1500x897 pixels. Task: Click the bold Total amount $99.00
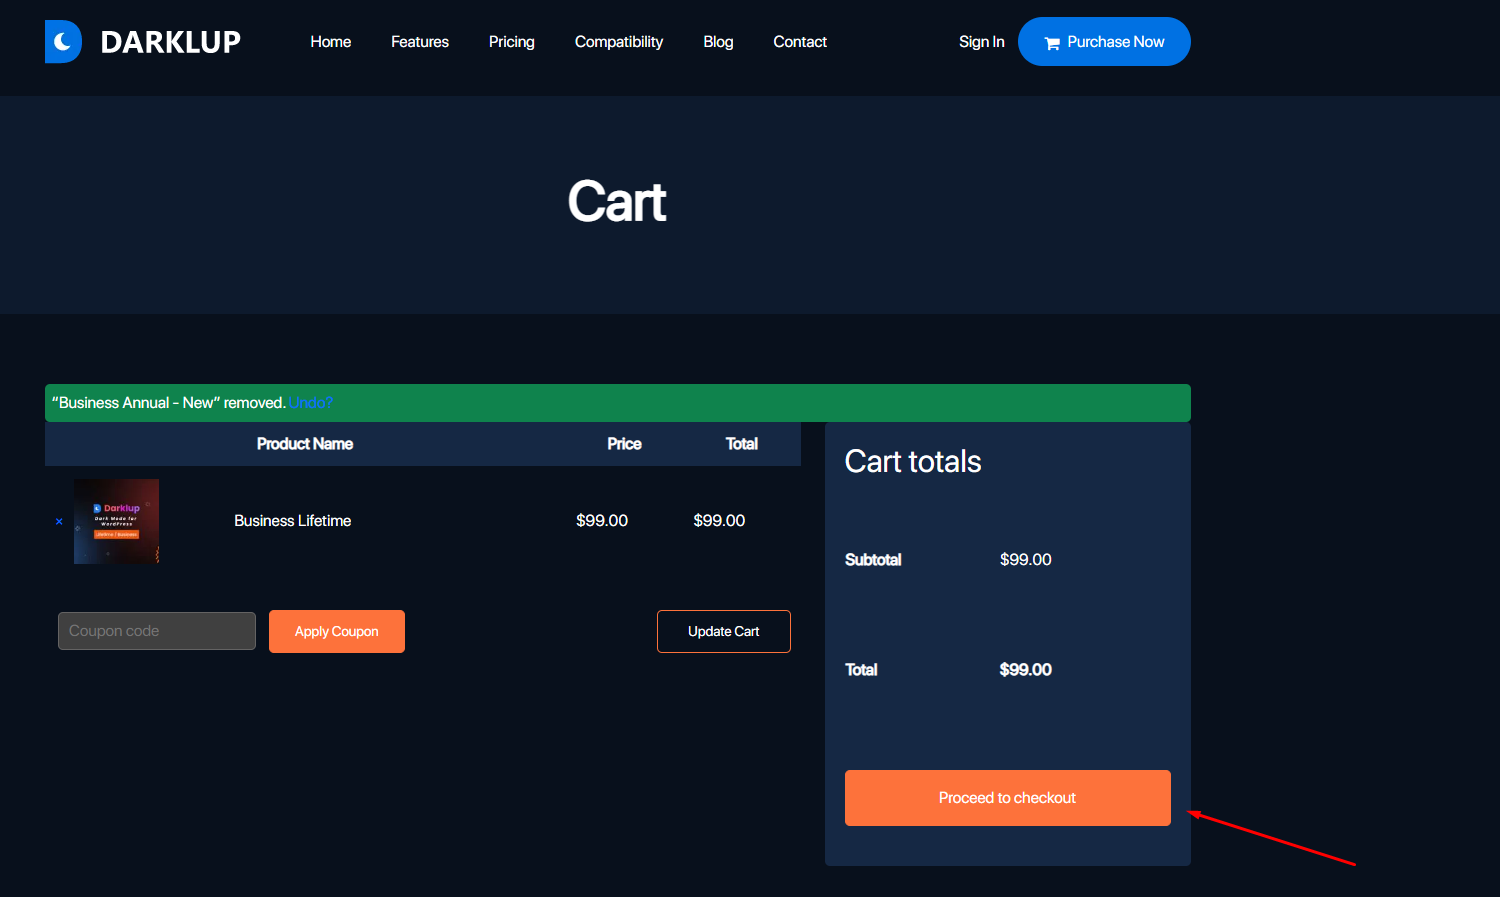[x=1026, y=670]
